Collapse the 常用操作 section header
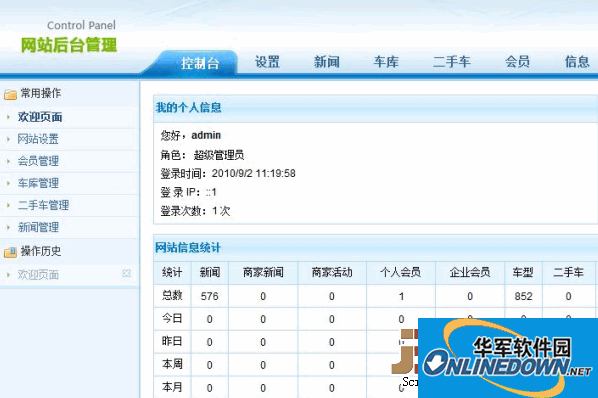Image resolution: width=598 pixels, height=398 pixels. (69, 93)
